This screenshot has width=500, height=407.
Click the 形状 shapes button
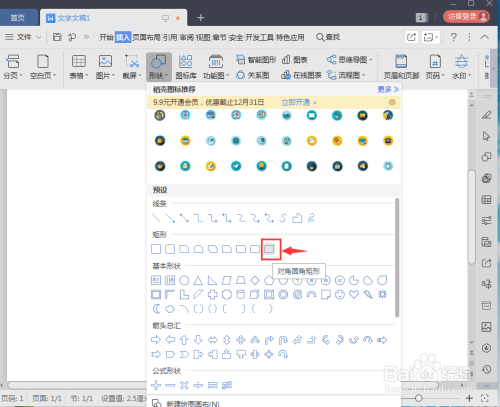tap(158, 67)
